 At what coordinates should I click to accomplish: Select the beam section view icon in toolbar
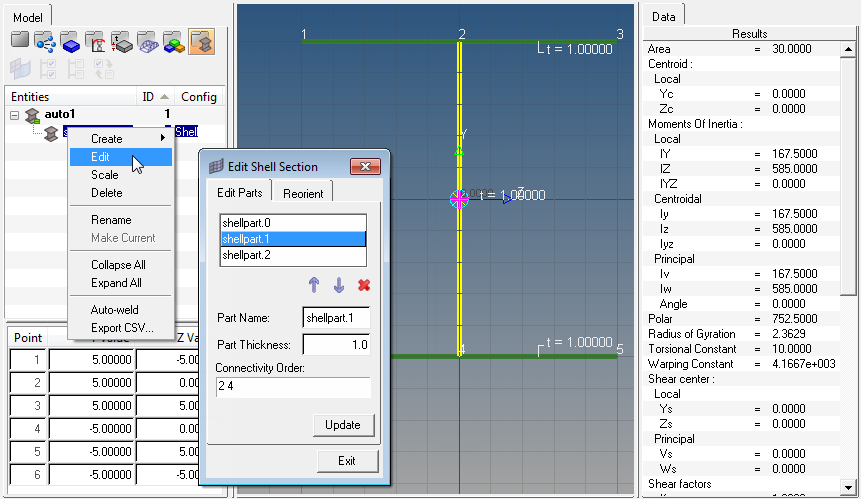pos(201,41)
